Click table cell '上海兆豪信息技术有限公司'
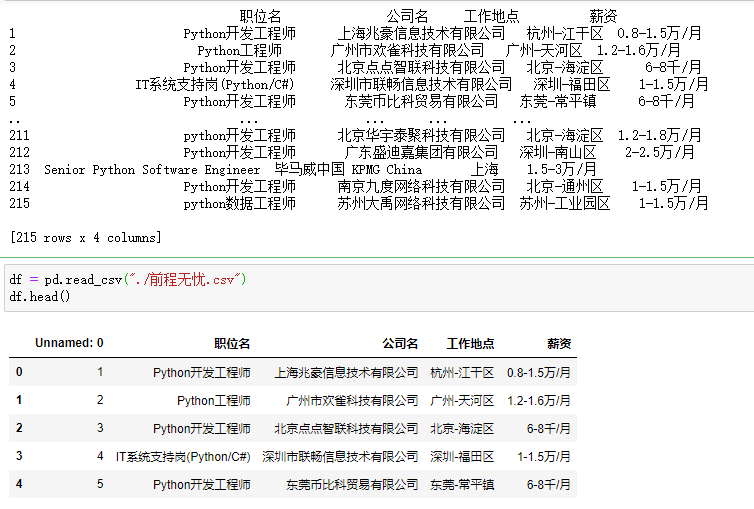This screenshot has width=754, height=509. 346,372
